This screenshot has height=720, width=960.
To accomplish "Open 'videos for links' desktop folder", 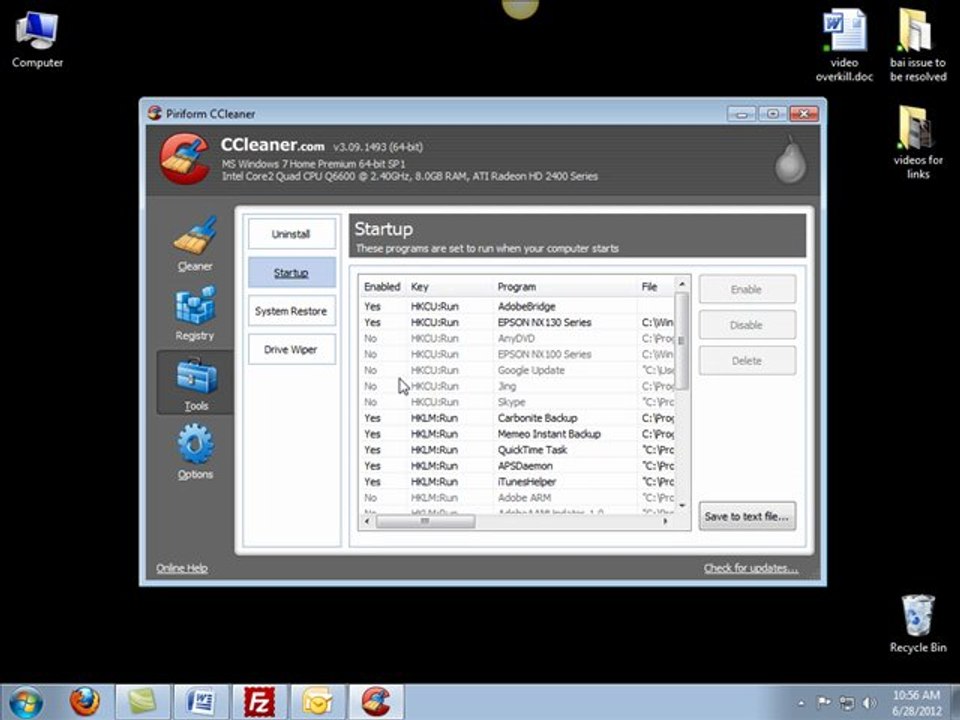I will pos(918,143).
